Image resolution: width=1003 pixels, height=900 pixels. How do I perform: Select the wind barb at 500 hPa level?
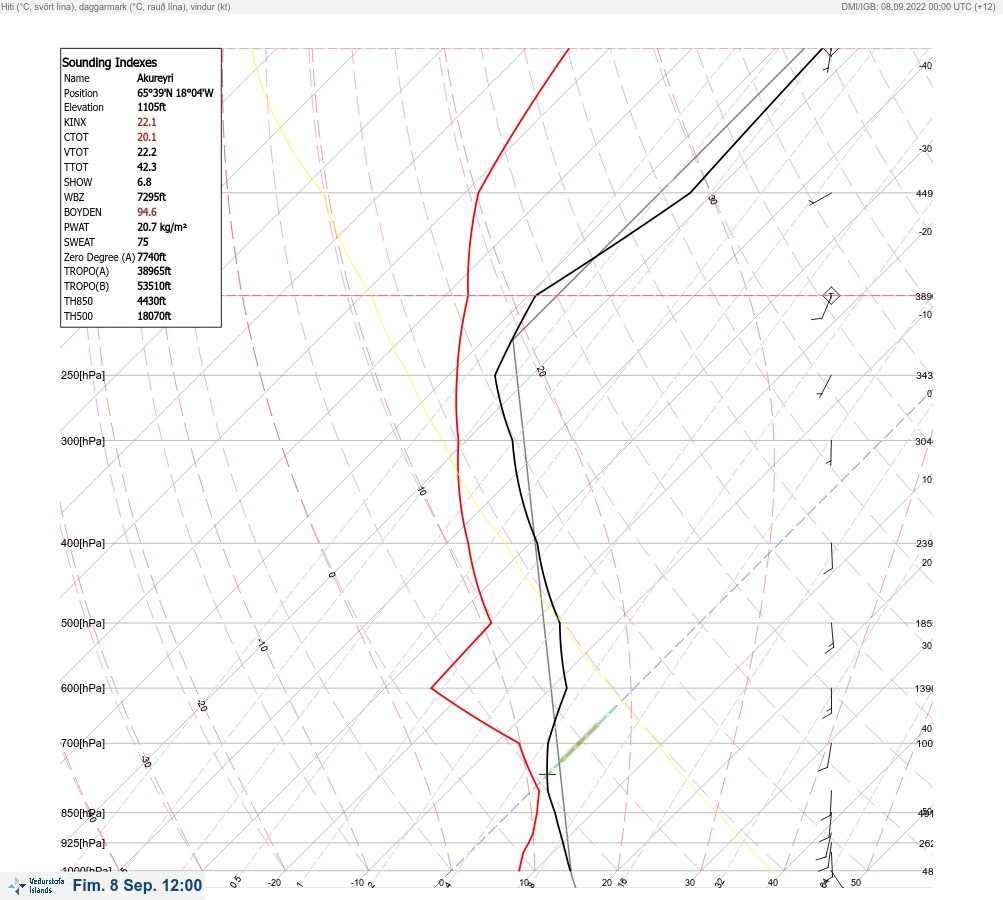[x=830, y=638]
